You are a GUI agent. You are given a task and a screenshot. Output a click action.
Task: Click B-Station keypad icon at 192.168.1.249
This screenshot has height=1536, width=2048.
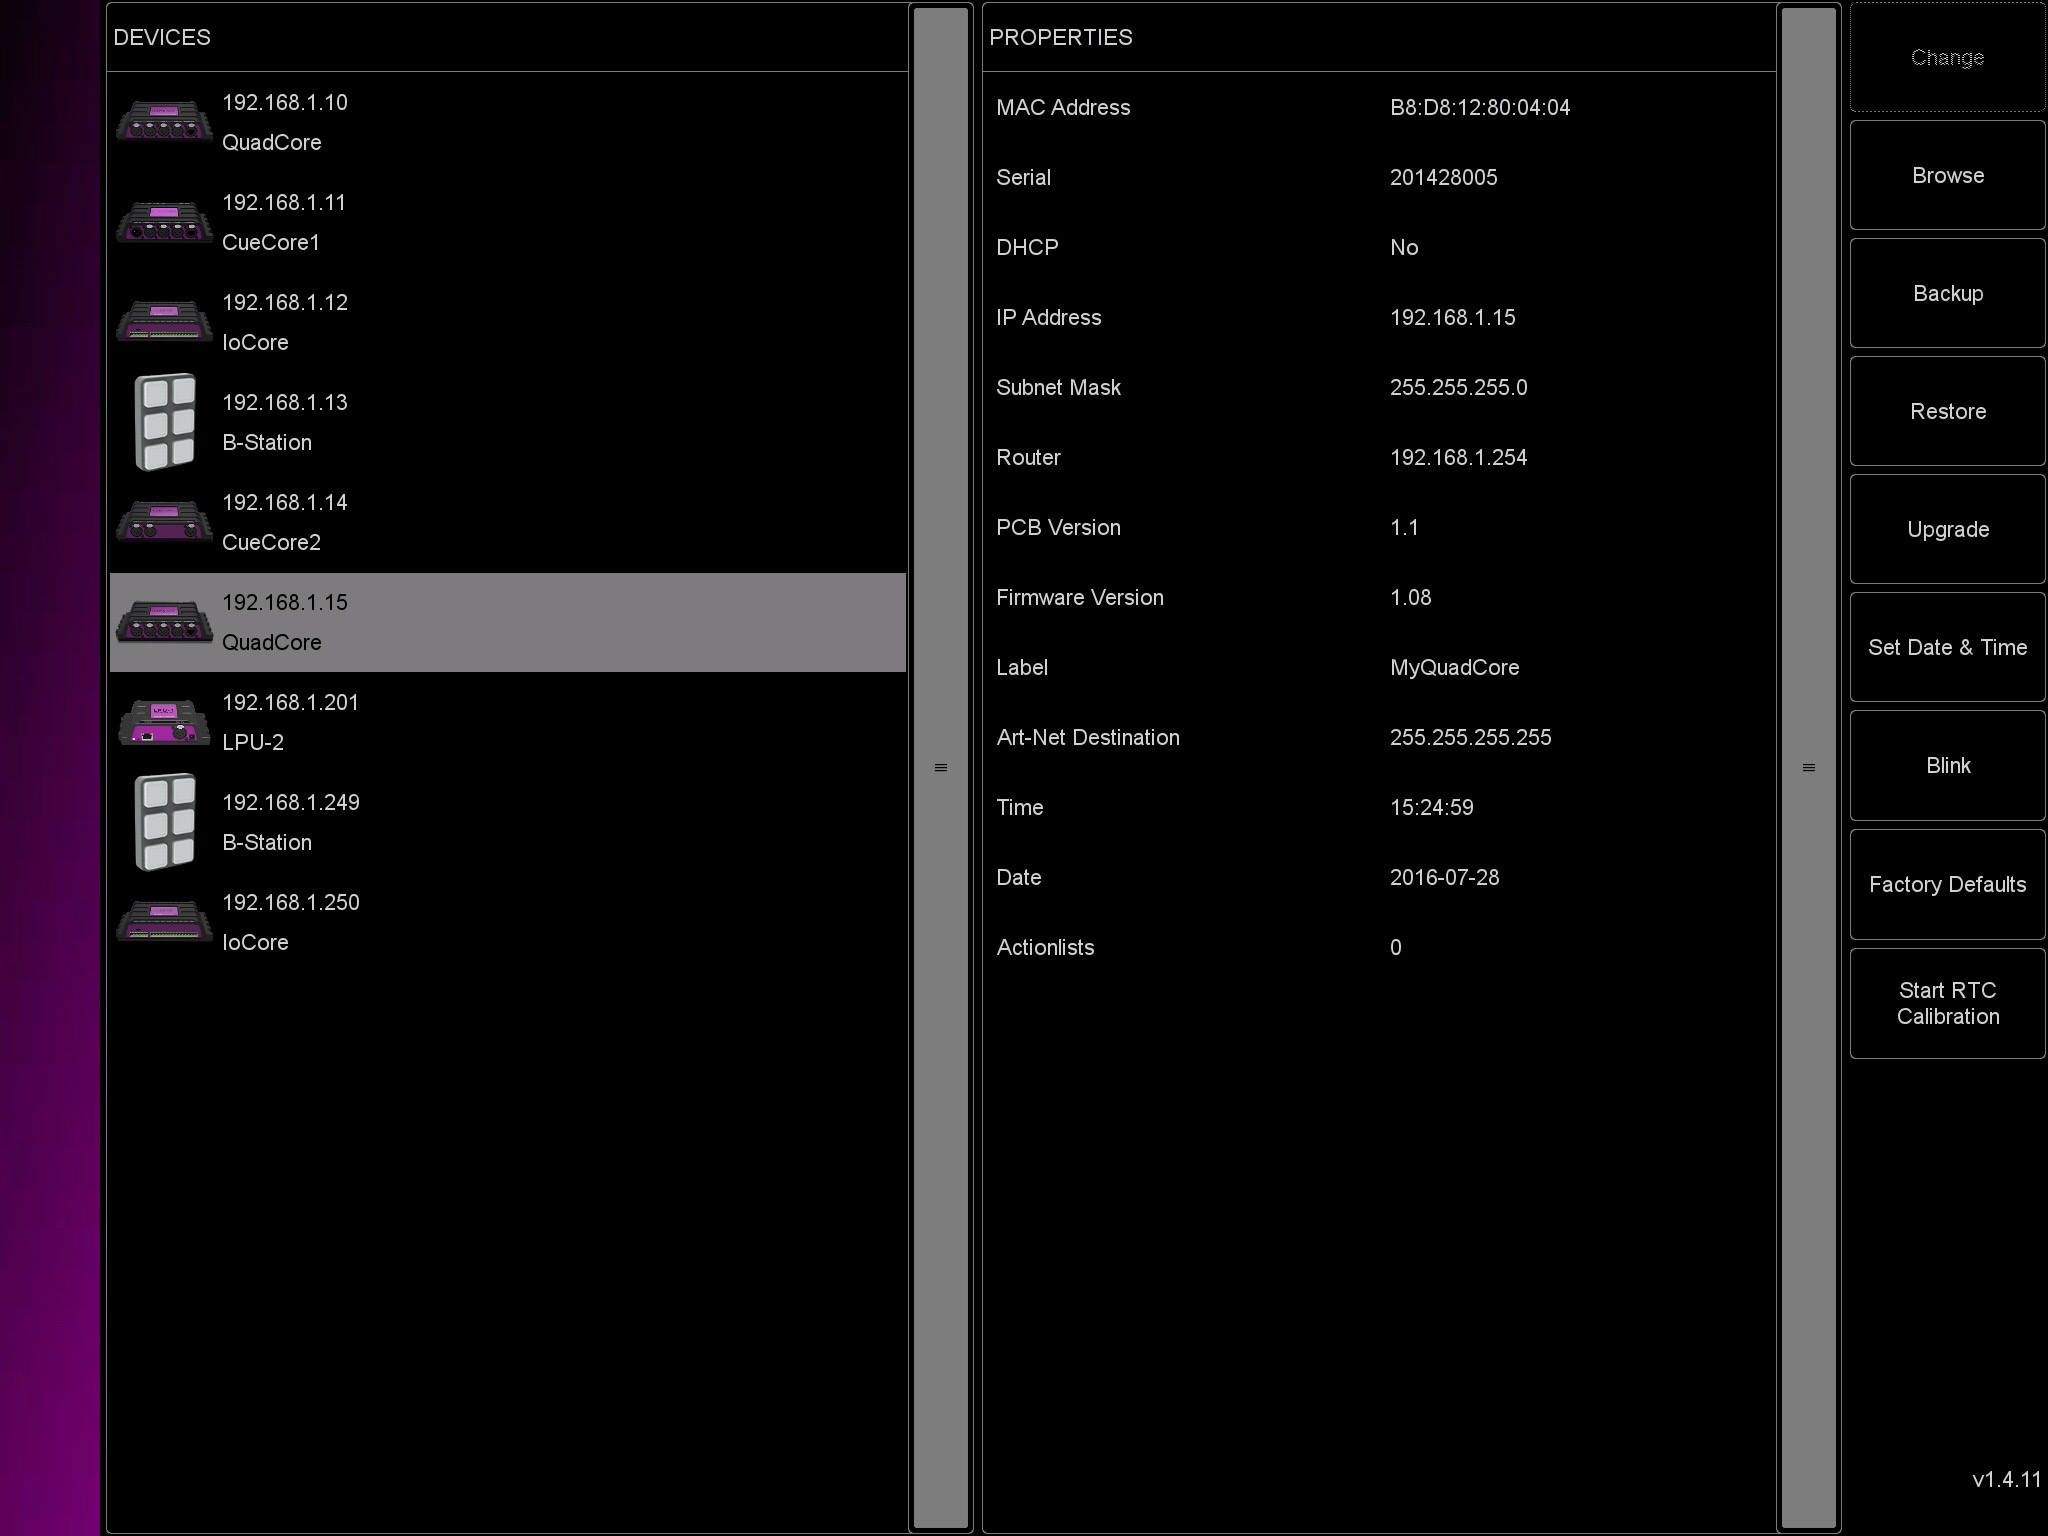(x=164, y=822)
